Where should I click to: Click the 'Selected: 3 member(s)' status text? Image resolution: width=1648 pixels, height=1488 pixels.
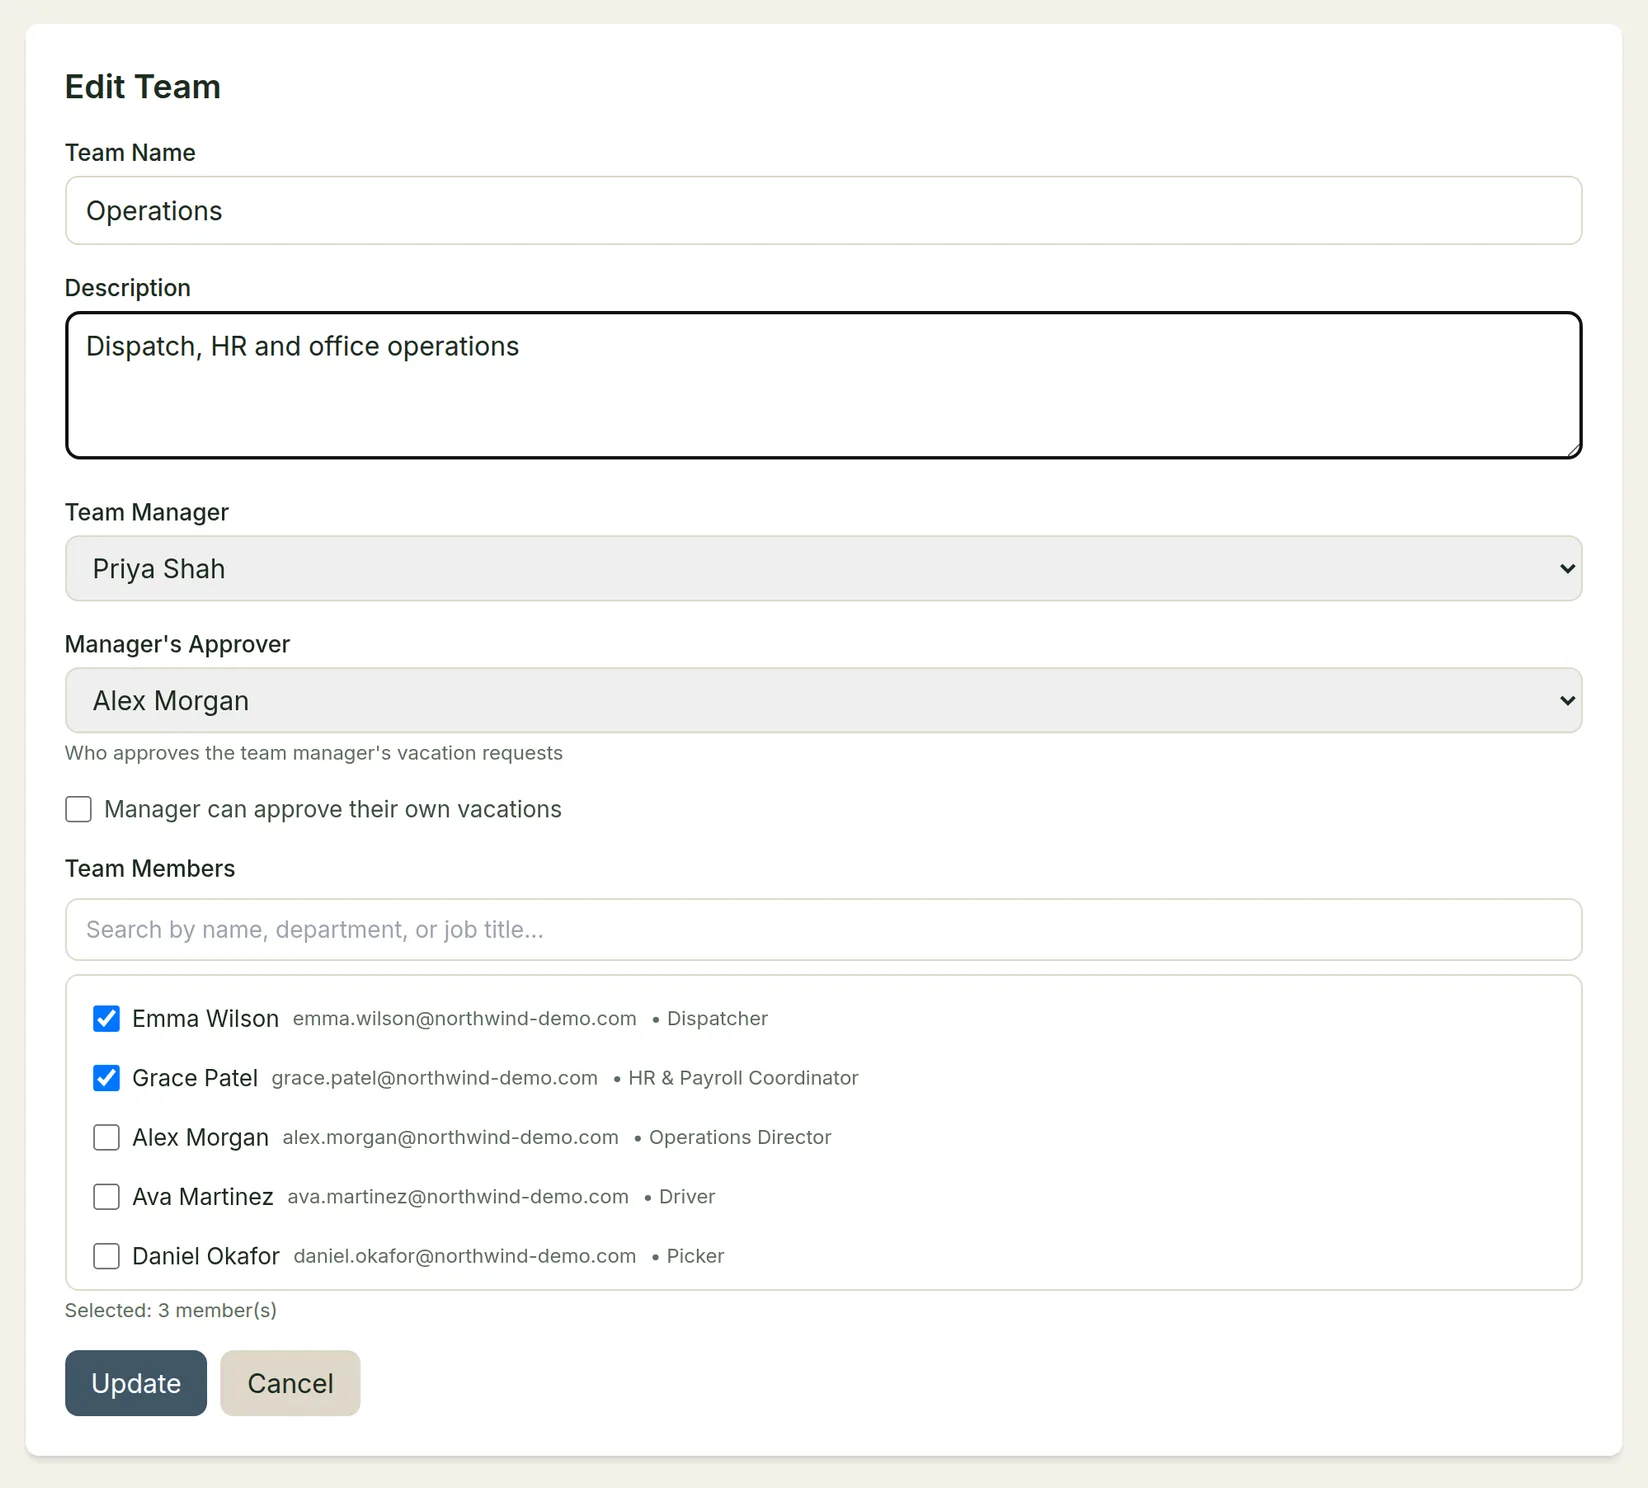click(x=171, y=1310)
